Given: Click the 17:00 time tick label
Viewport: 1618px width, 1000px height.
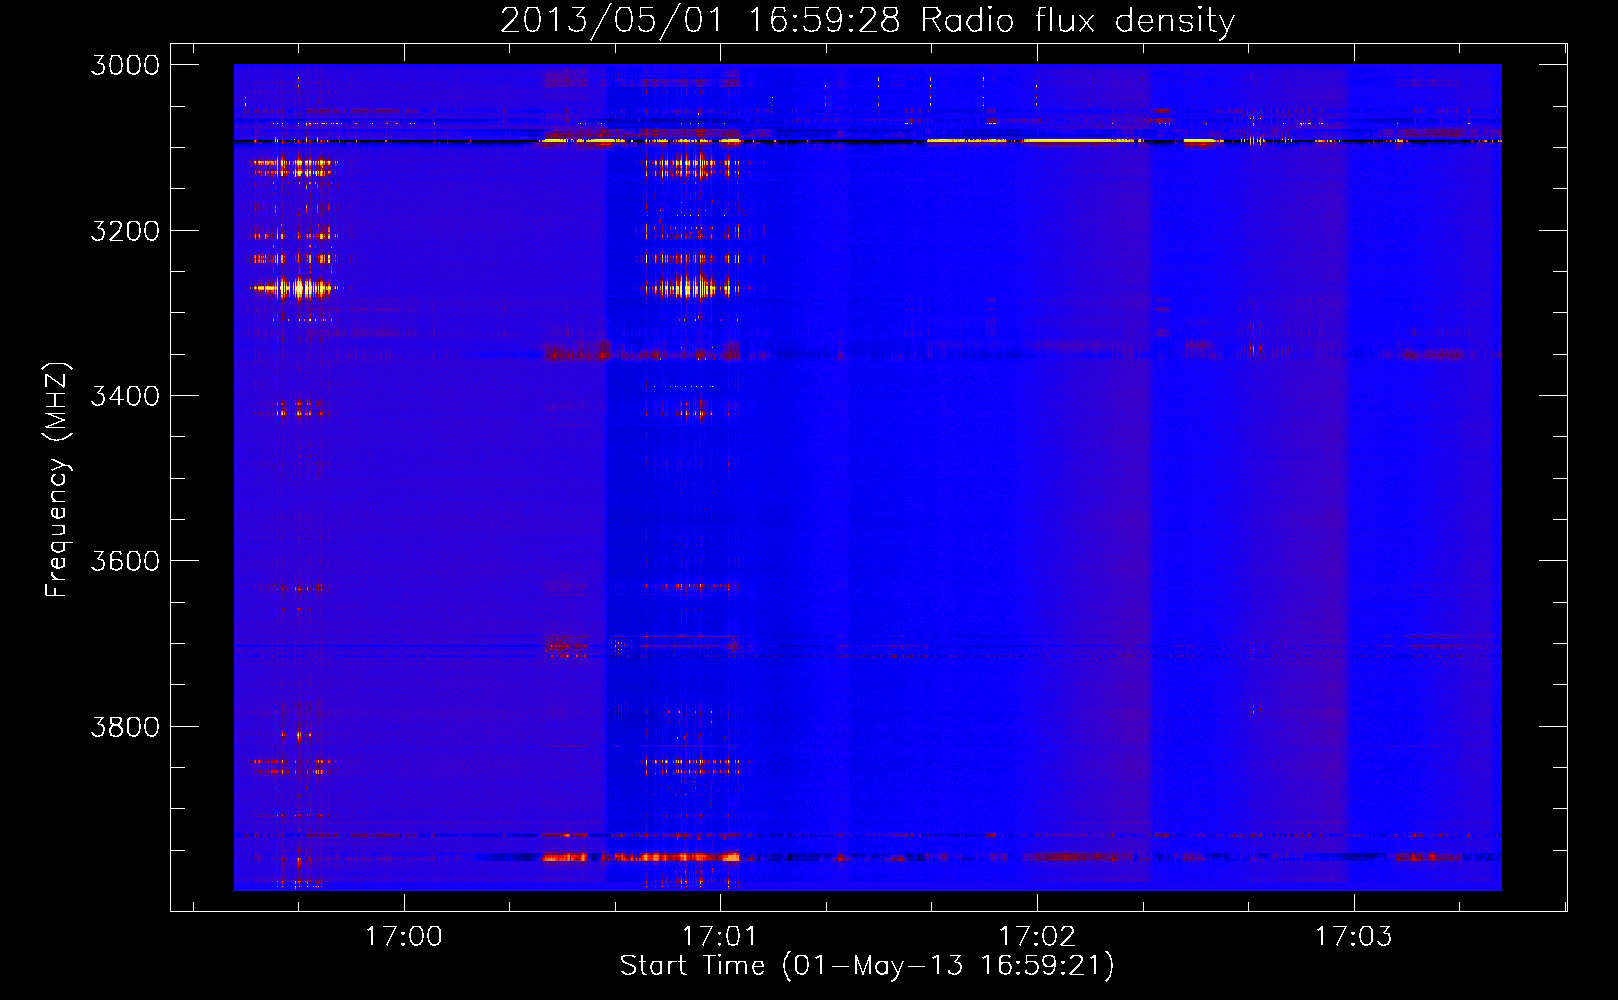Looking at the screenshot, I should click(x=403, y=937).
